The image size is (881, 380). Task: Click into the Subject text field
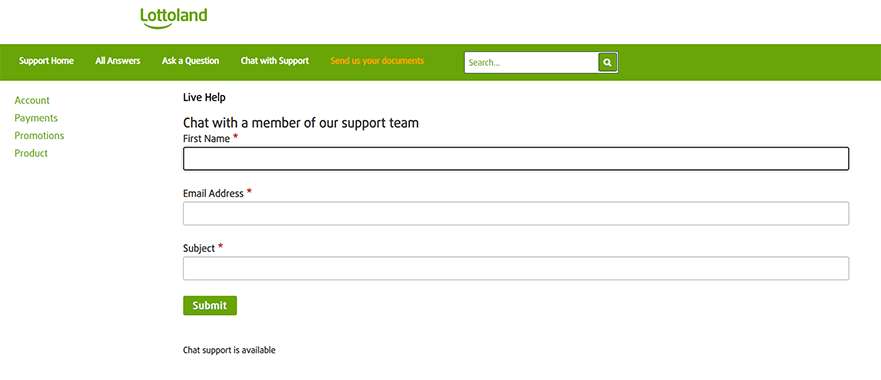(x=516, y=268)
